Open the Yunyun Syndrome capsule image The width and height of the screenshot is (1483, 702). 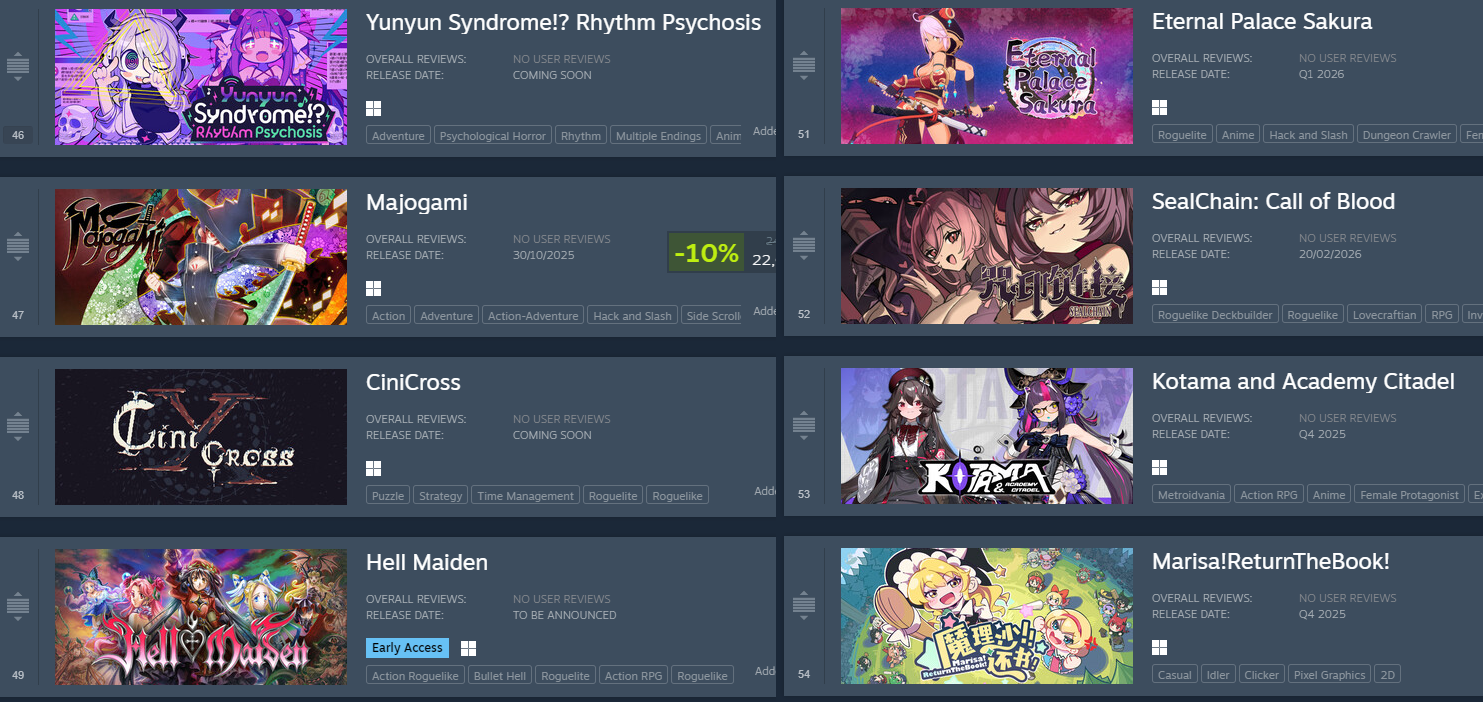pyautogui.click(x=201, y=77)
